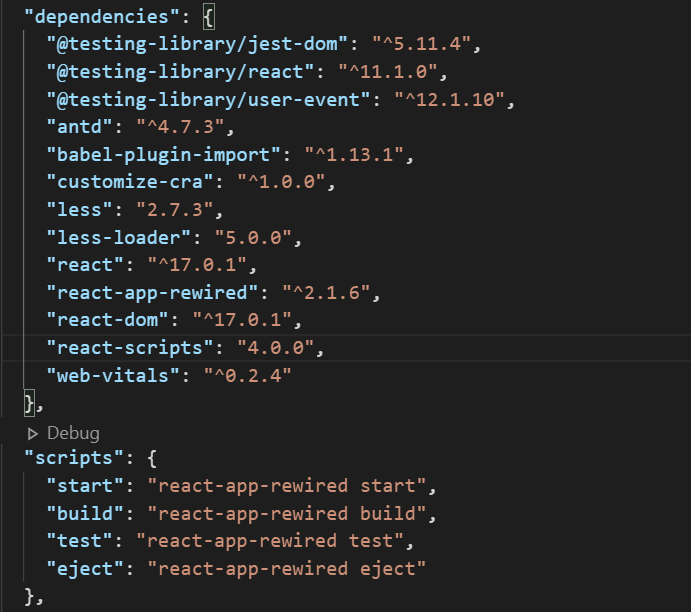Click the "antd" dependency key
Image resolution: width=691 pixels, height=612 pixels.
point(79,127)
